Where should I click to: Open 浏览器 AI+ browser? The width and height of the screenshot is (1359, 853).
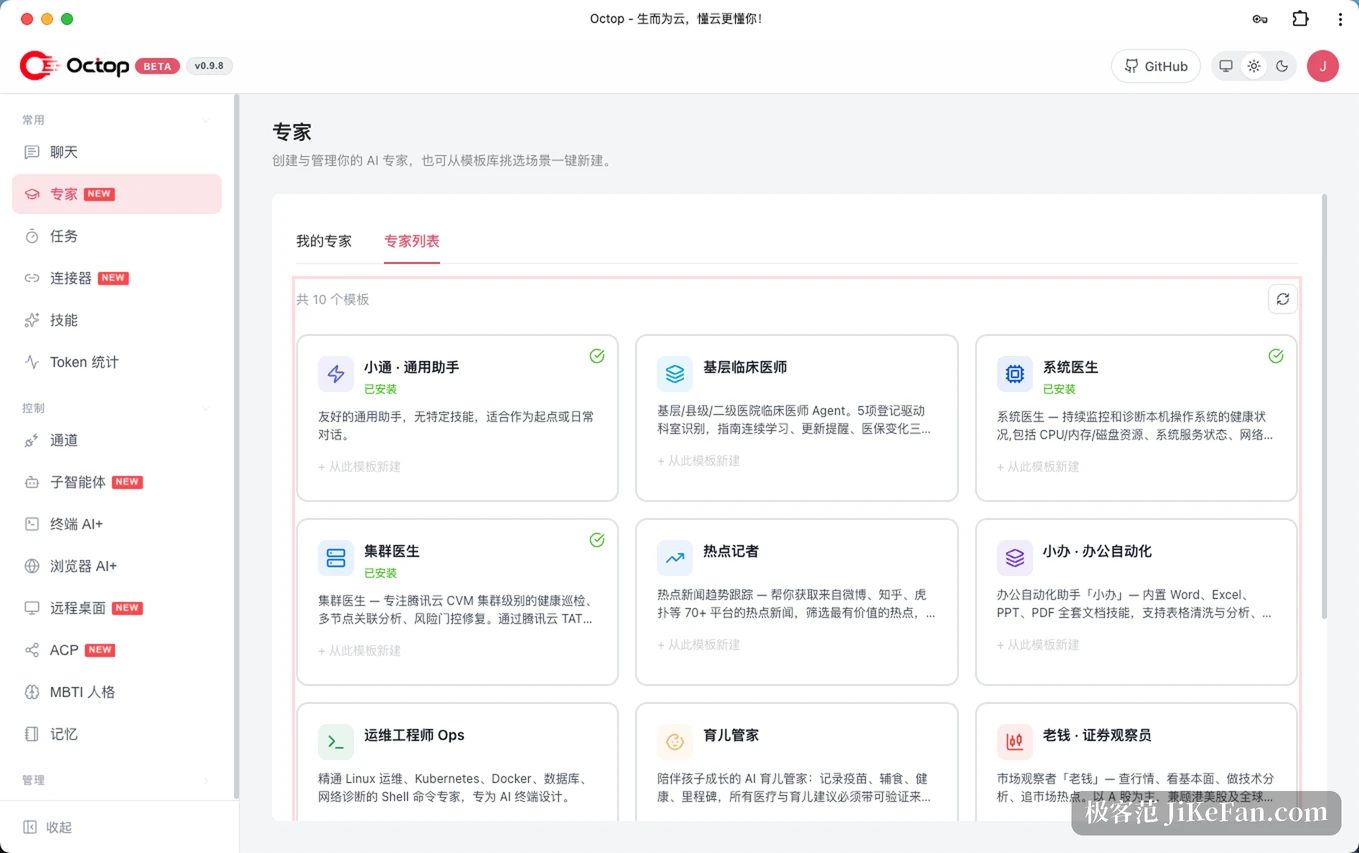(x=117, y=566)
